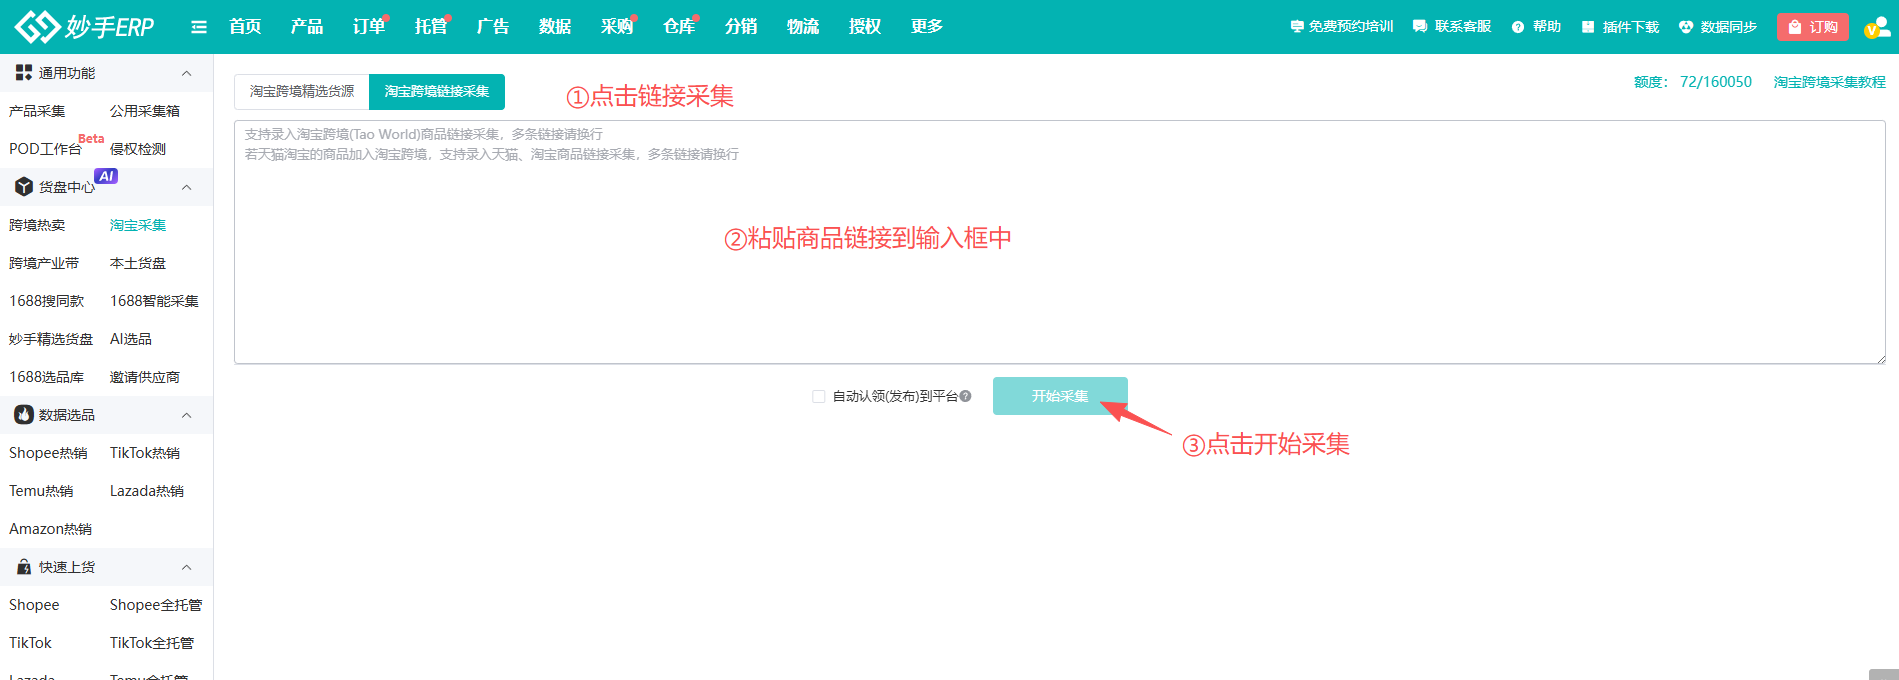Image resolution: width=1899 pixels, height=680 pixels.
Task: Open Shopee热销 in the sidebar
Action: pos(48,453)
